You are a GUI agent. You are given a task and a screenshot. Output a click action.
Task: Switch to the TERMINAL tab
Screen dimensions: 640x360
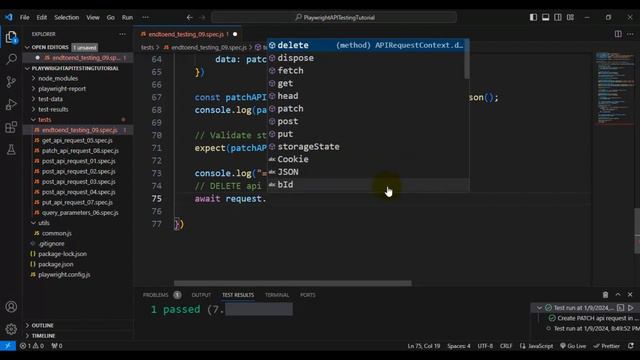(277, 295)
